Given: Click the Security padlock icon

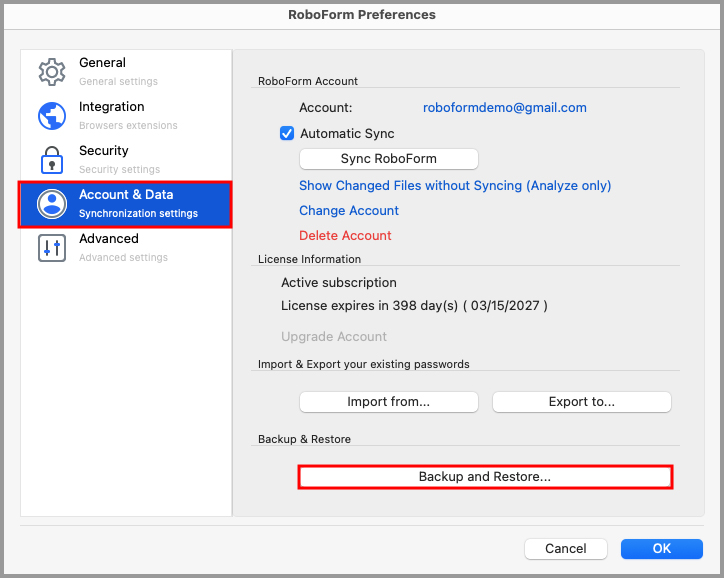Looking at the screenshot, I should 51,160.
